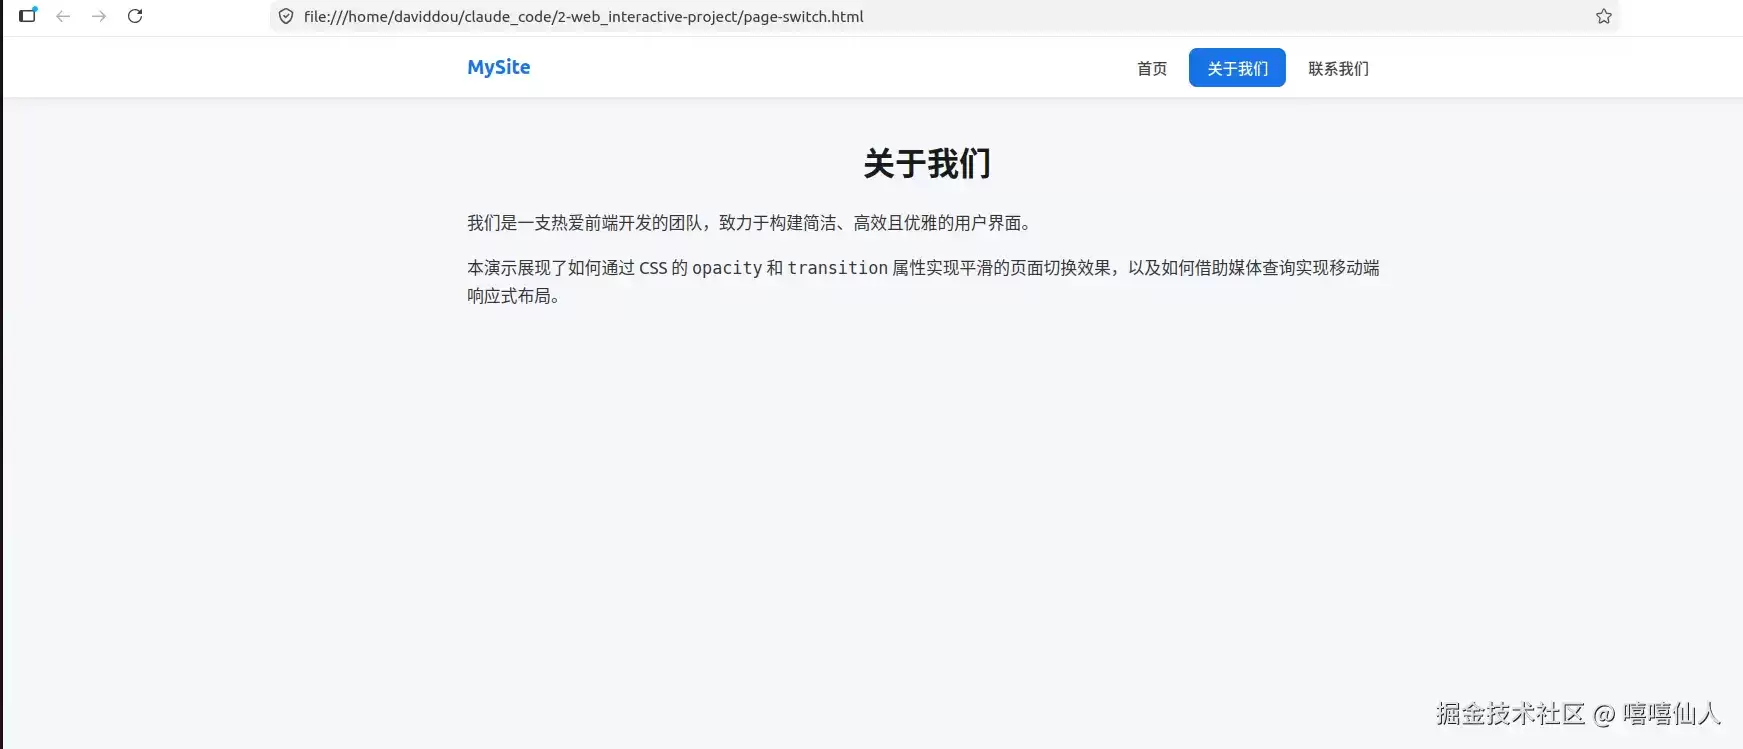Click the browser back arrow
This screenshot has width=1743, height=749.
tap(63, 16)
